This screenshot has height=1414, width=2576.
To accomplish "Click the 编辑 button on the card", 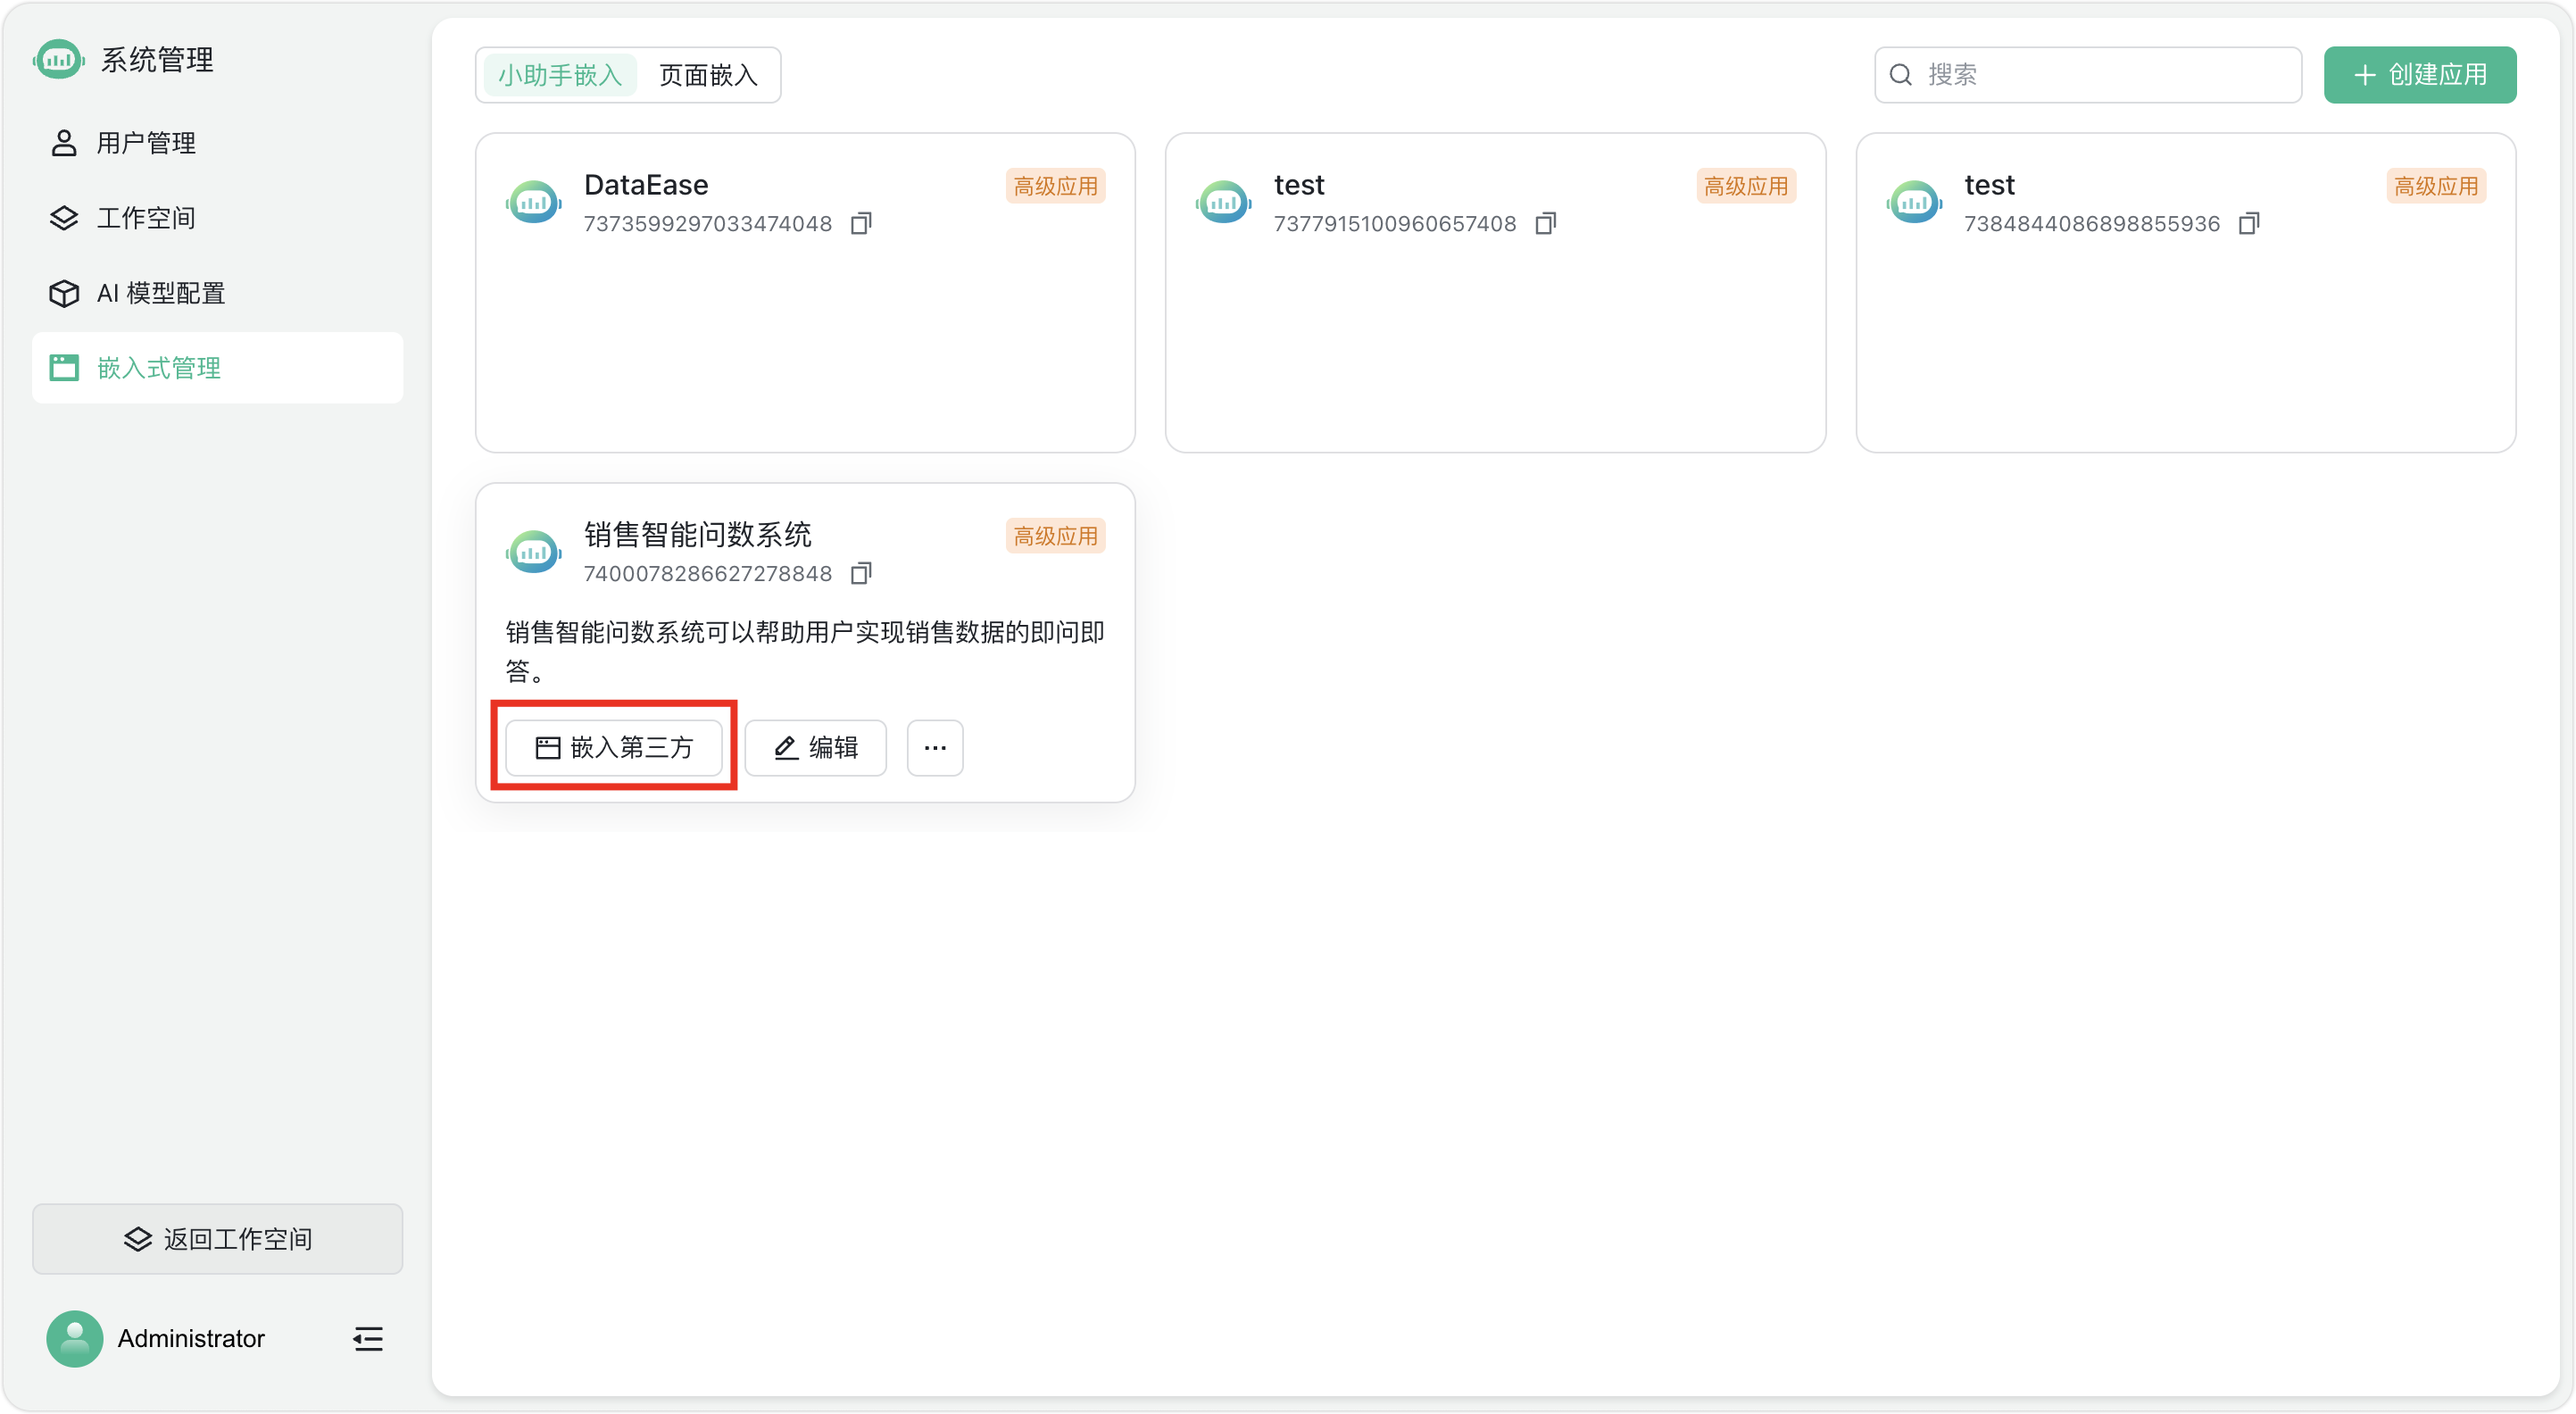I will (815, 748).
